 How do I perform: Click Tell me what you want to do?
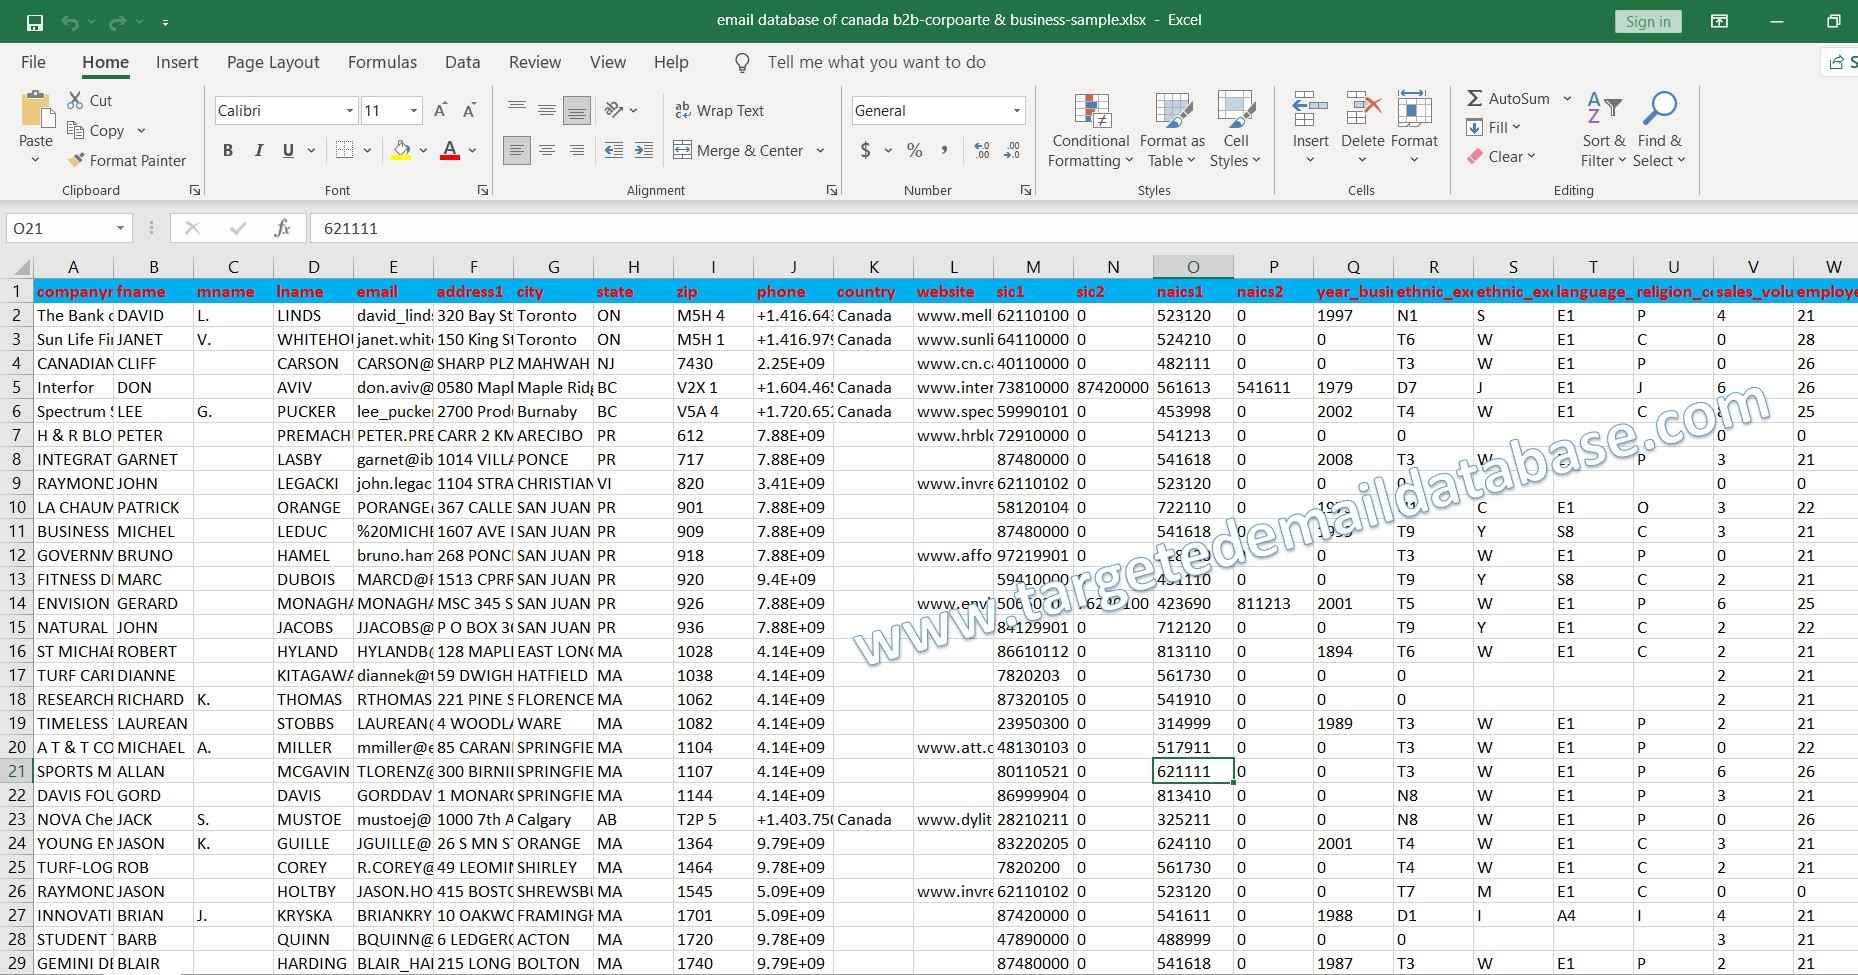[876, 62]
